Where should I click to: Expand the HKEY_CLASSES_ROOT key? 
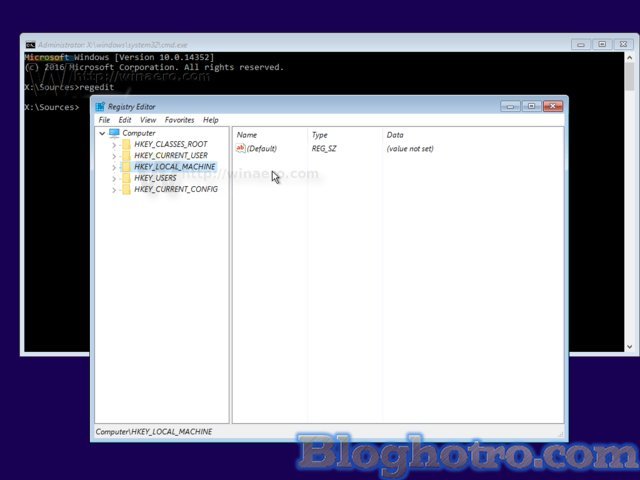(114, 144)
